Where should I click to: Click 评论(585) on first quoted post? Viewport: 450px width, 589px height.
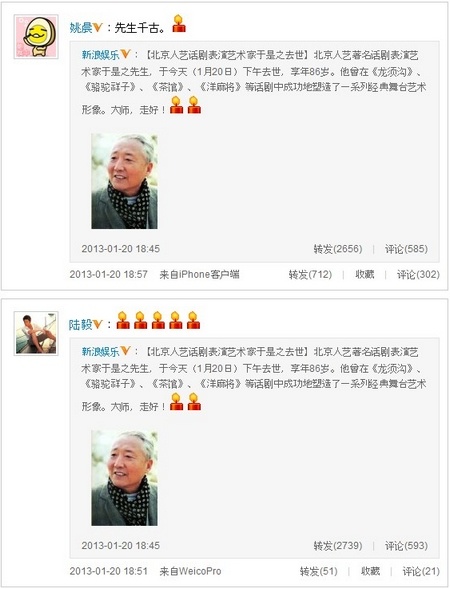[x=406, y=249]
